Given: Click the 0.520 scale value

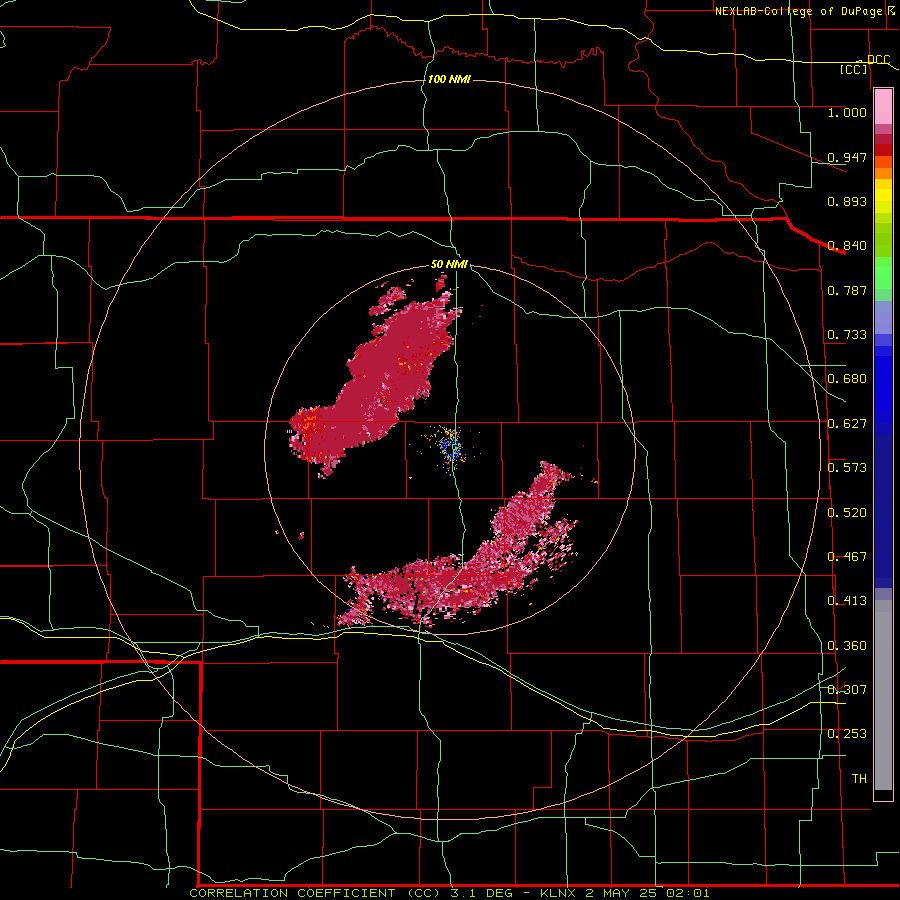Looking at the screenshot, I should pyautogui.click(x=847, y=513).
